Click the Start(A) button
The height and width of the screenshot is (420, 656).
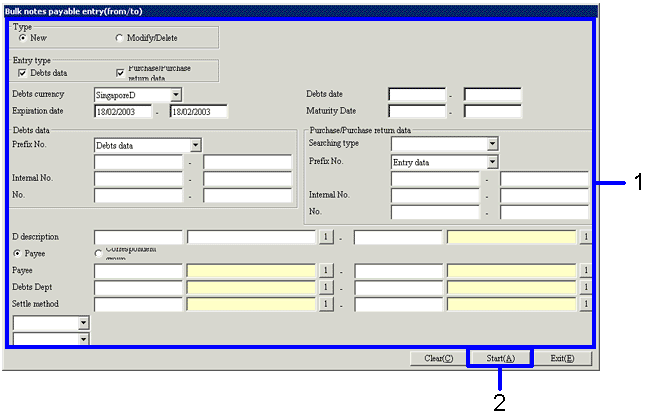(x=500, y=359)
